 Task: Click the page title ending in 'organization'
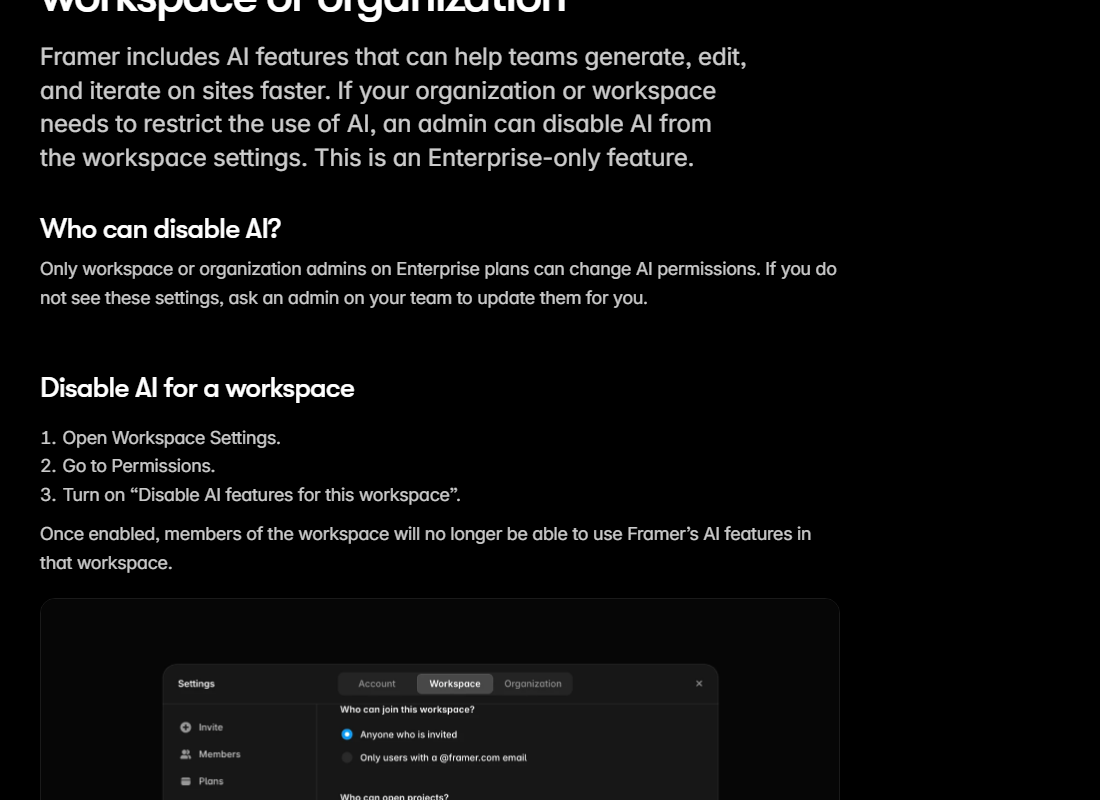[x=303, y=7]
